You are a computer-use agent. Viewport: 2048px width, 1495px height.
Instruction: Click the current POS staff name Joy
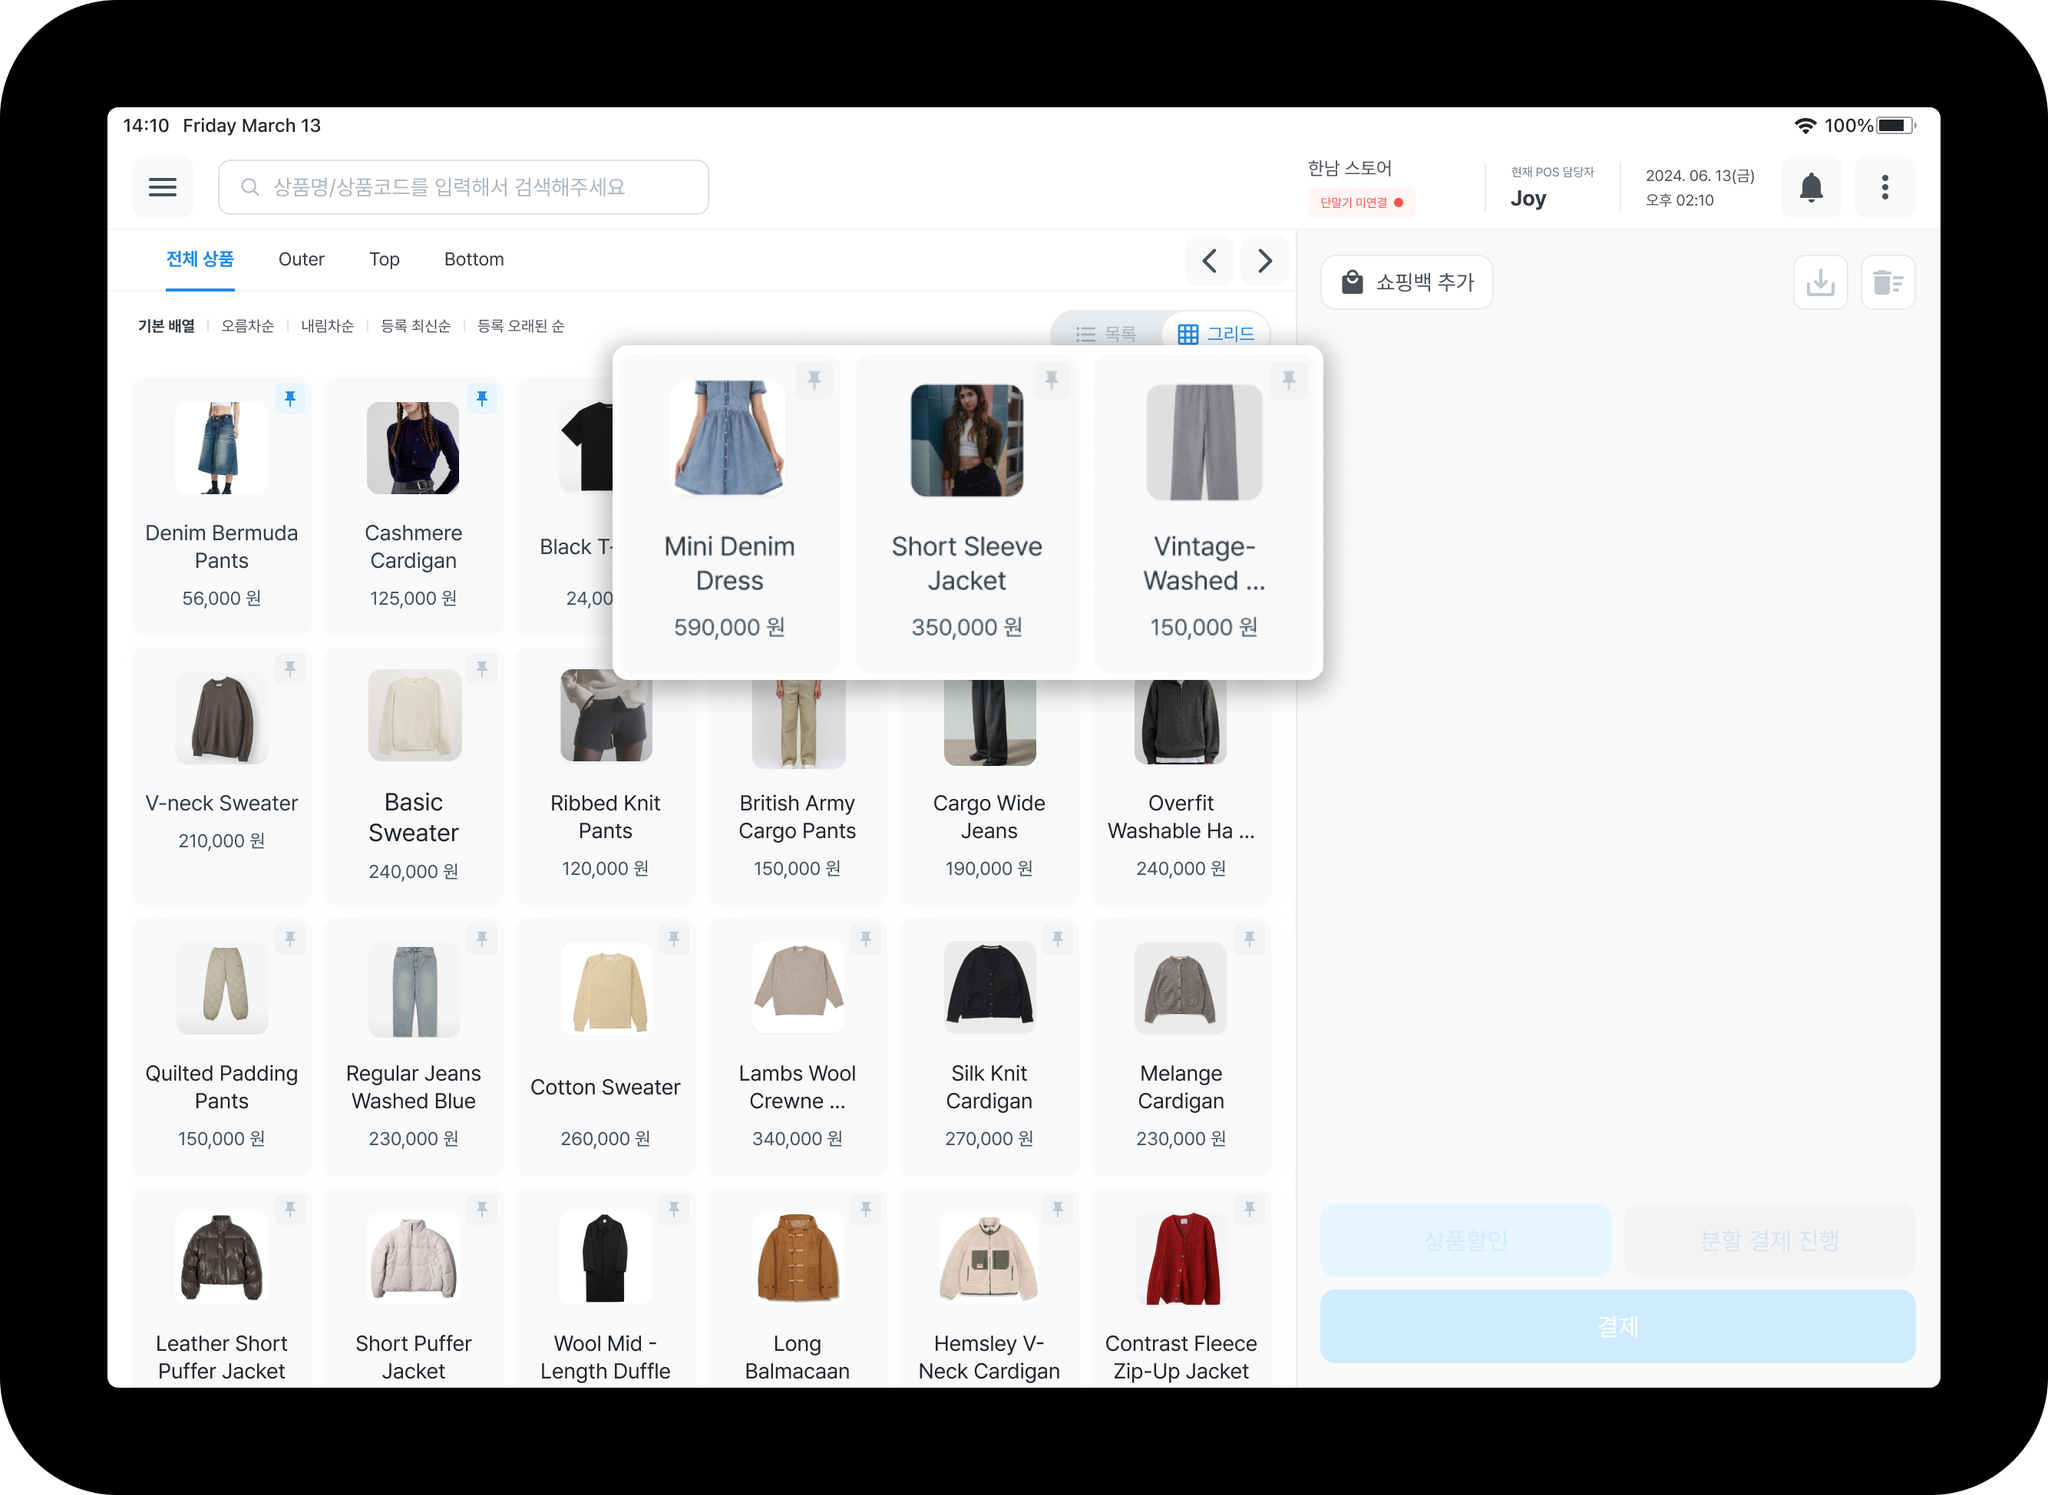tap(1528, 198)
